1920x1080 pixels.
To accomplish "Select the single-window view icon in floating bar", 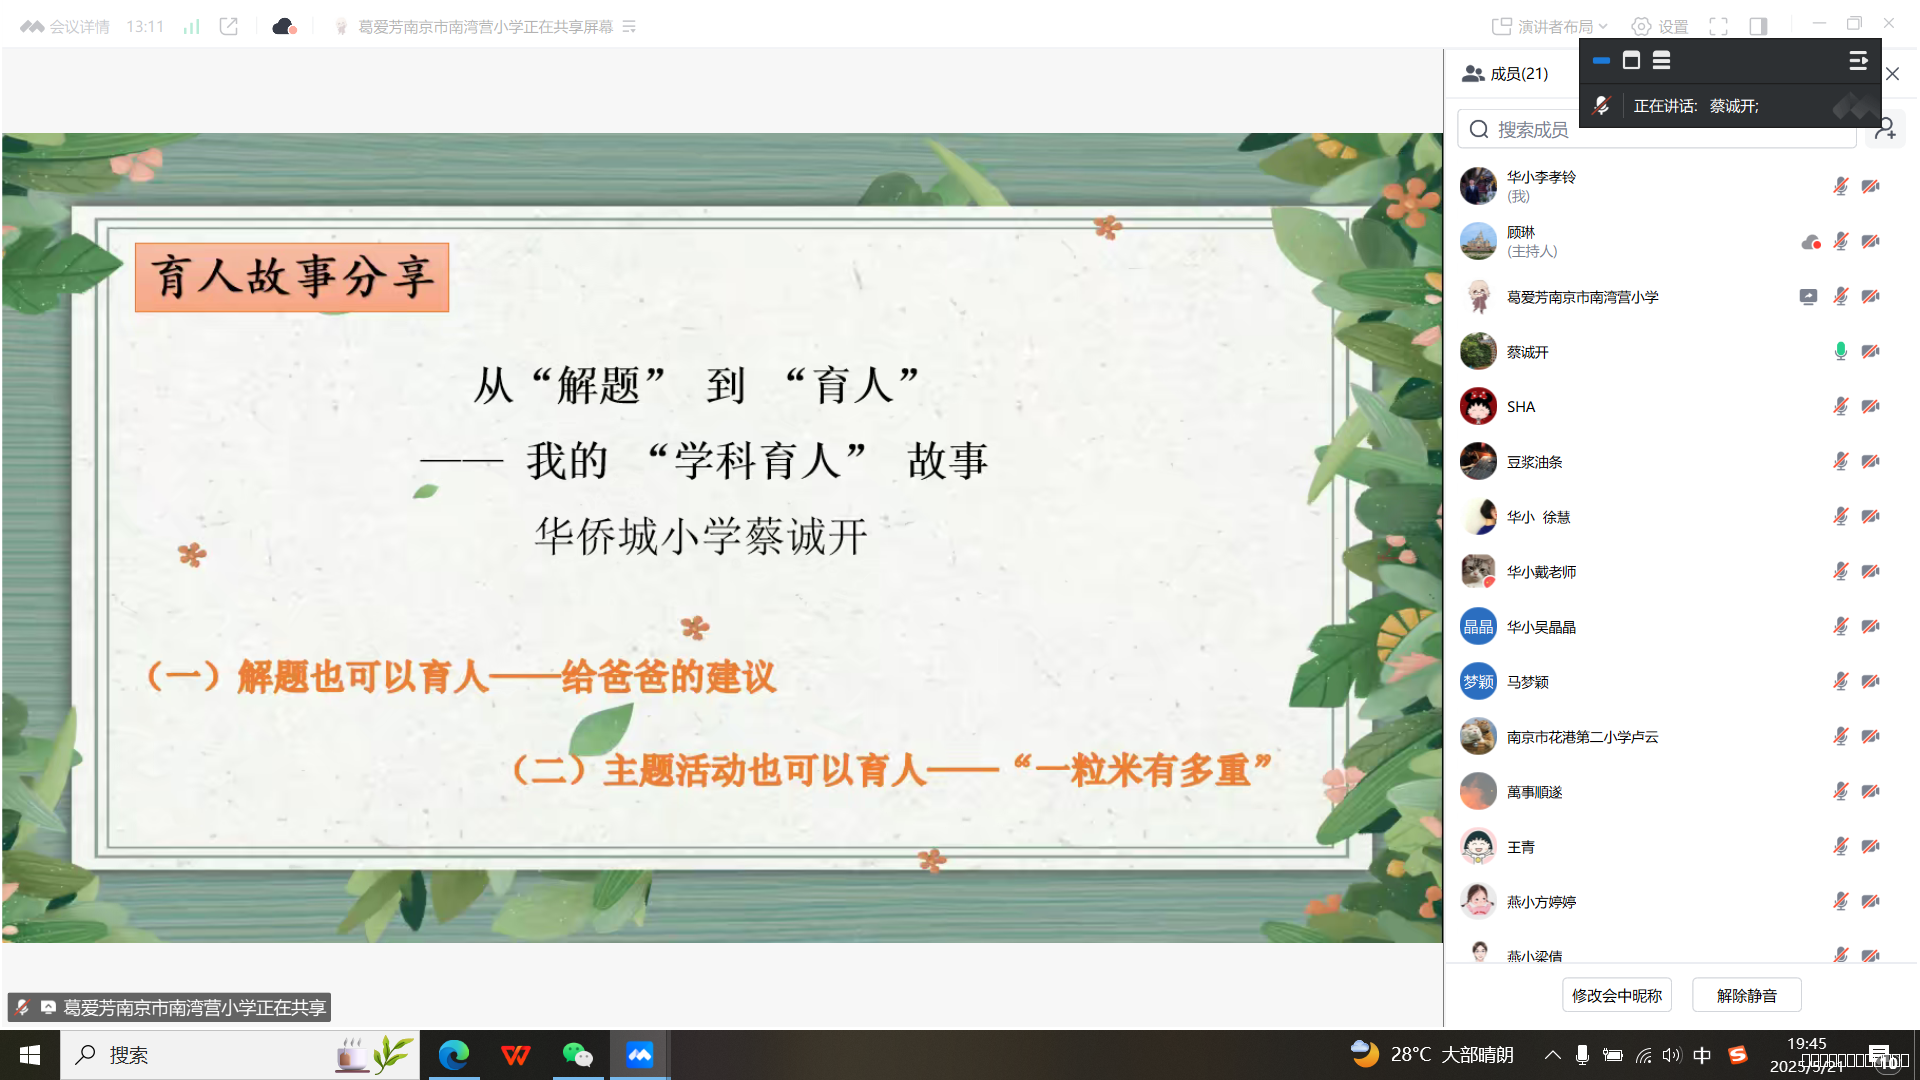I will pyautogui.click(x=1631, y=61).
